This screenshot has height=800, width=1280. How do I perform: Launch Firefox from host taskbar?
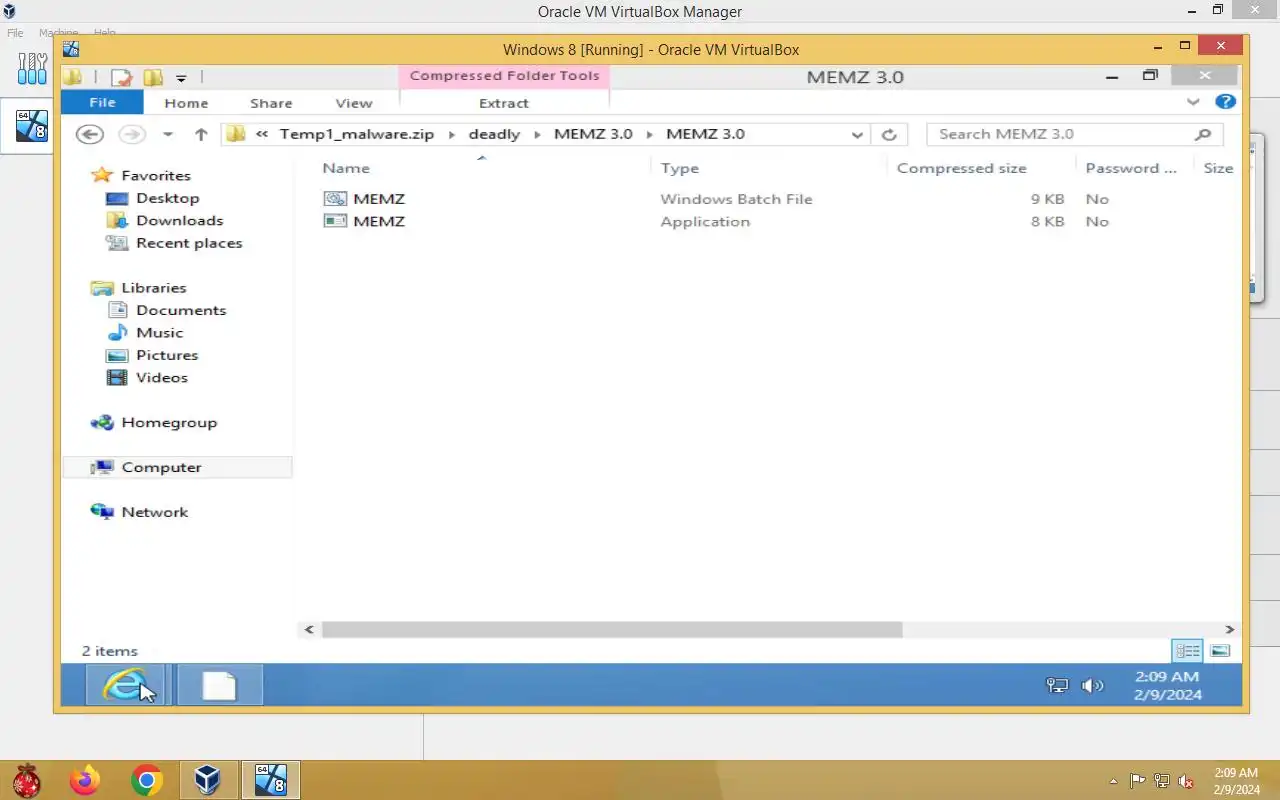85,780
